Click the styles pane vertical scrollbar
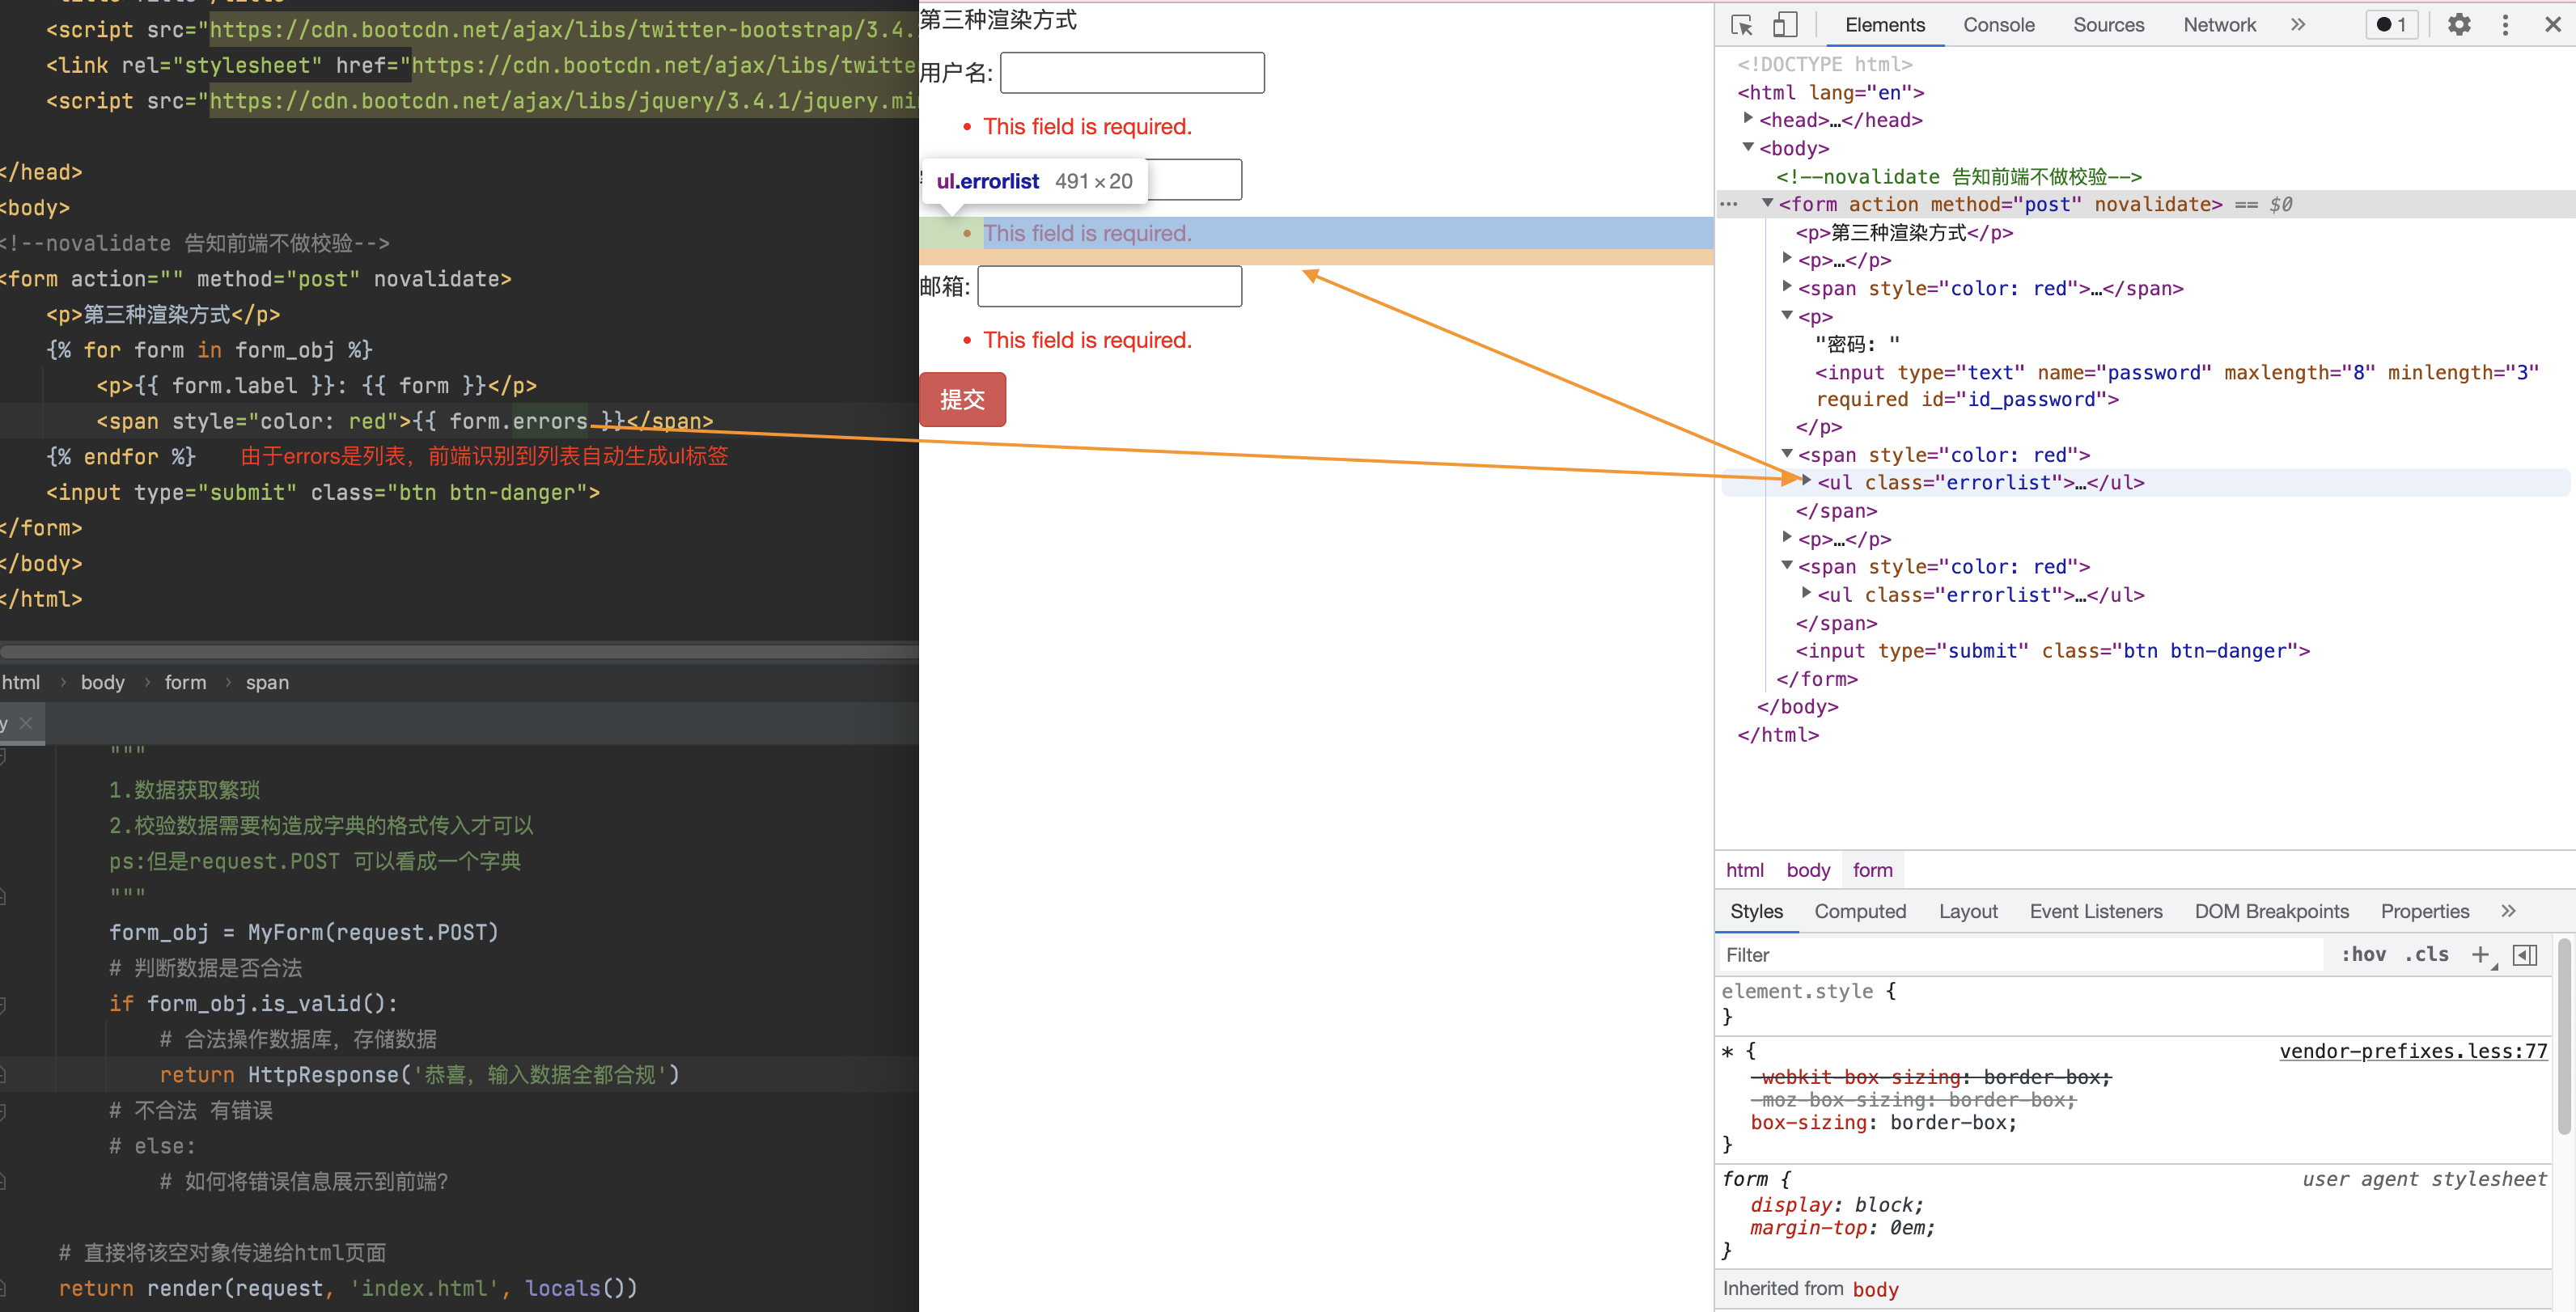This screenshot has width=2576, height=1312. click(2564, 1035)
